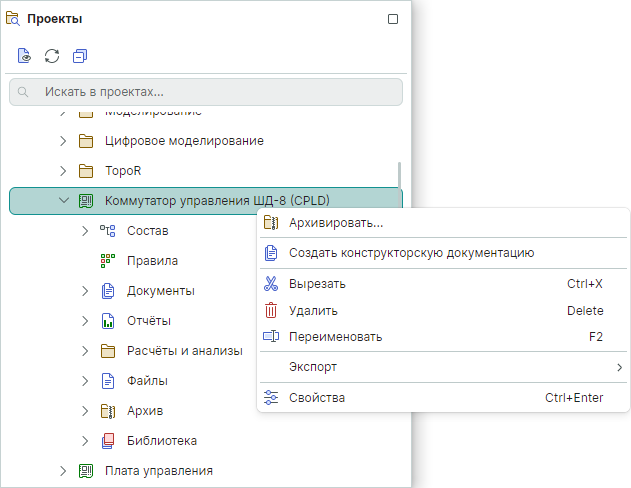Click the Искать в проектах search field
This screenshot has width=631, height=488.
(x=206, y=92)
